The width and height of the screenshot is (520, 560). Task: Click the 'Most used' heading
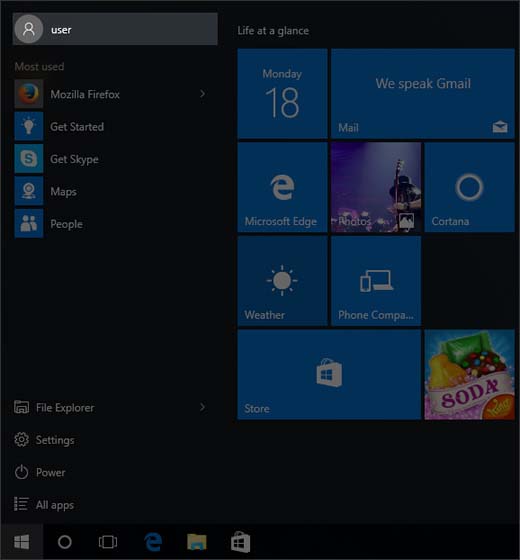[39, 66]
